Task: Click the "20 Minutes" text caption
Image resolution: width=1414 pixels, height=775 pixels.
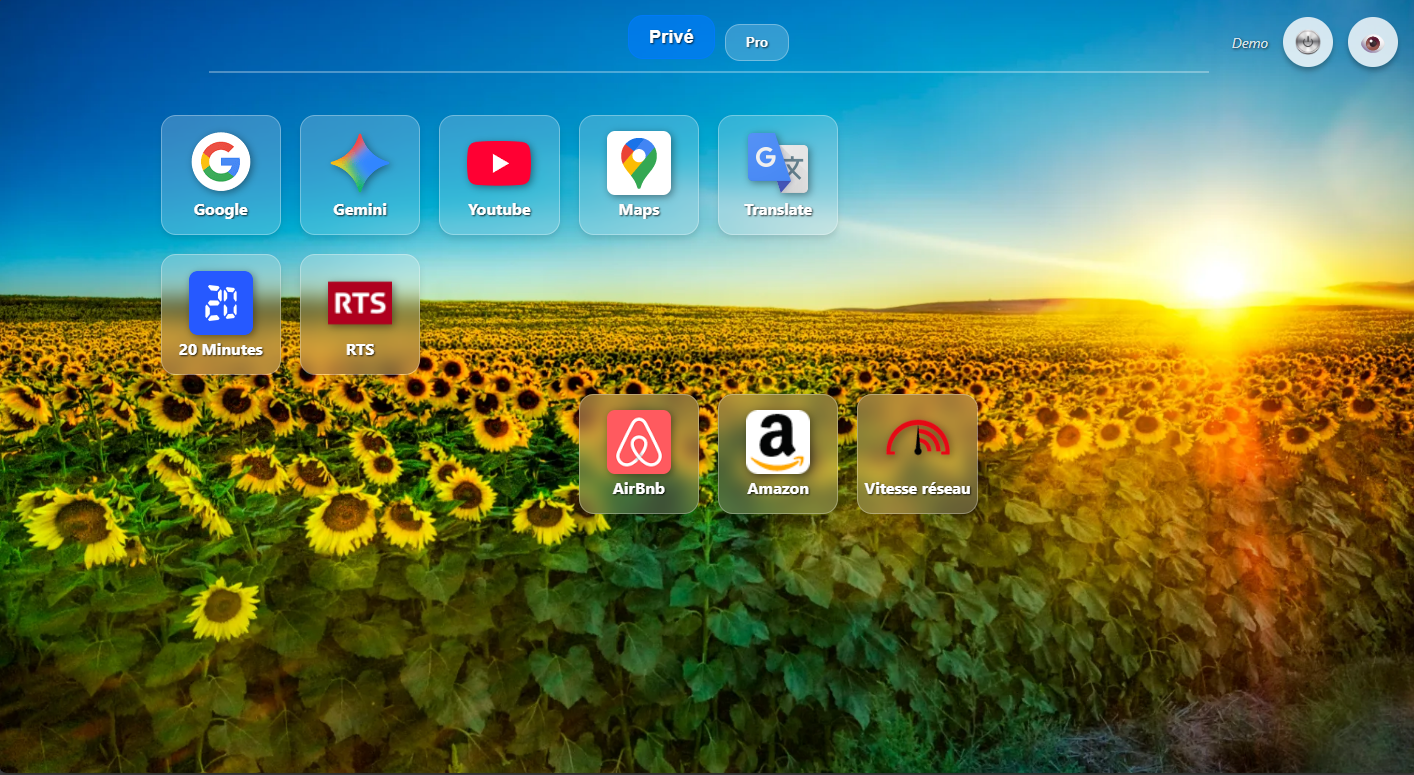Action: 221,350
